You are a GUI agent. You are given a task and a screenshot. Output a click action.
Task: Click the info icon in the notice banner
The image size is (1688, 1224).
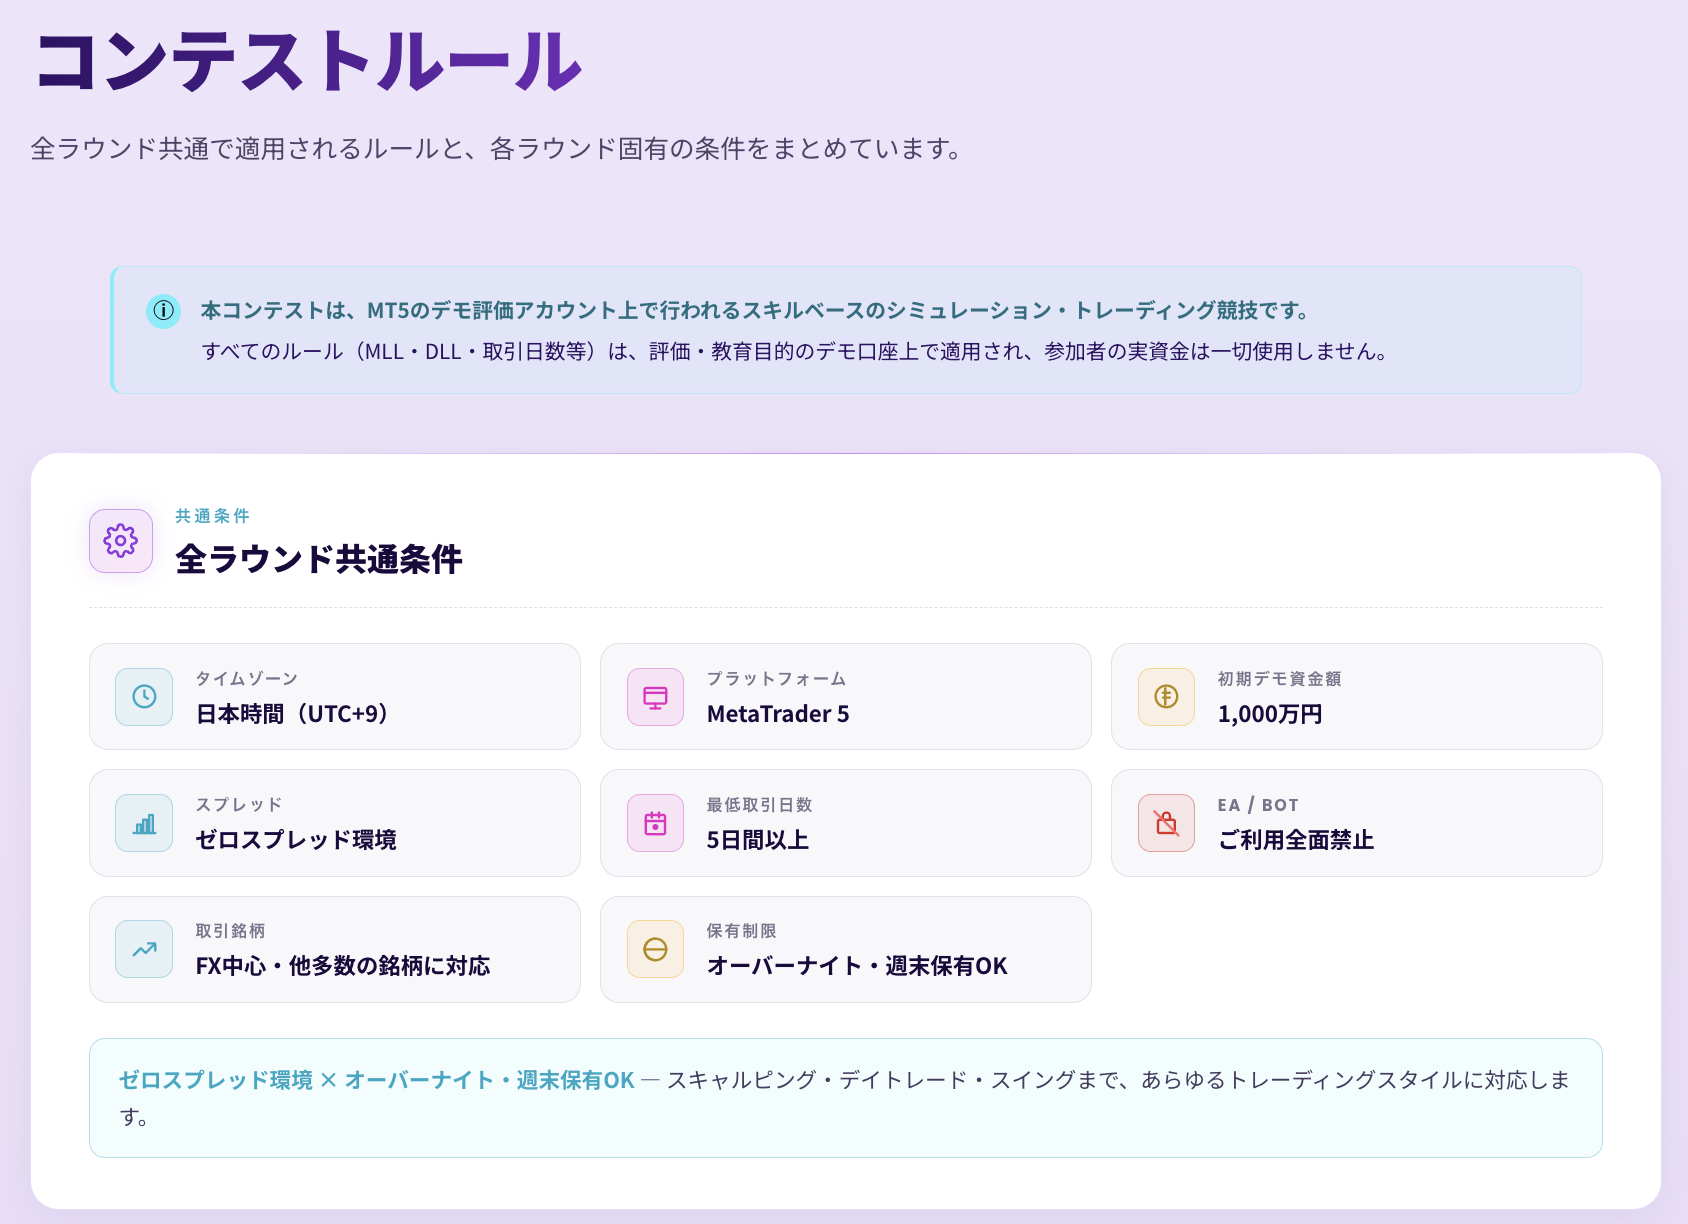163,311
